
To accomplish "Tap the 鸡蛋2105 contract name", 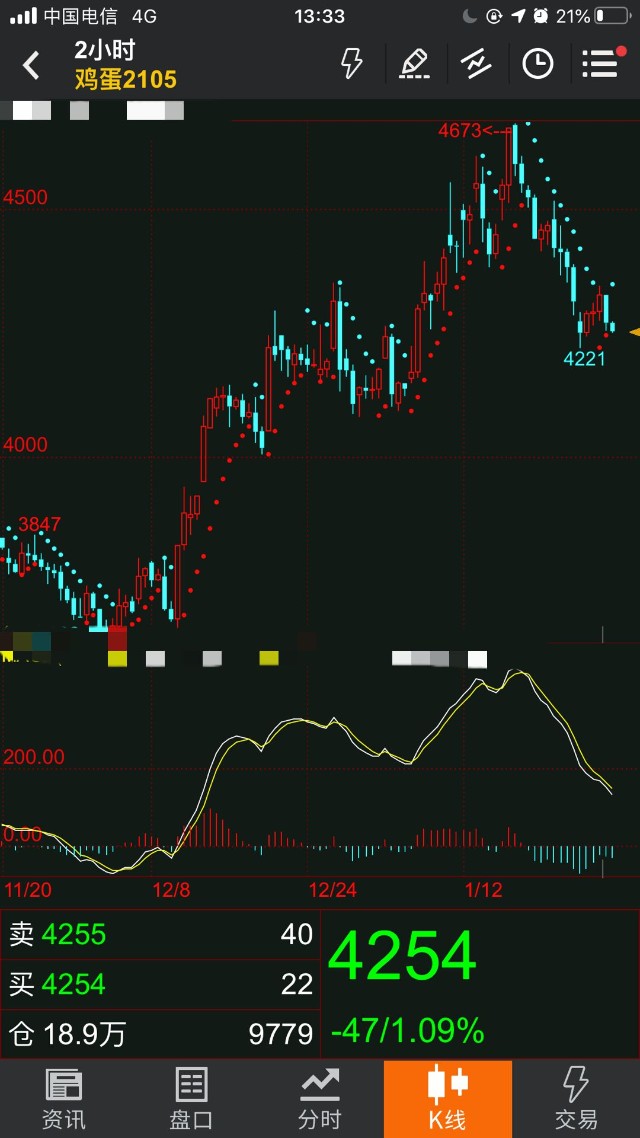I will click(x=126, y=79).
